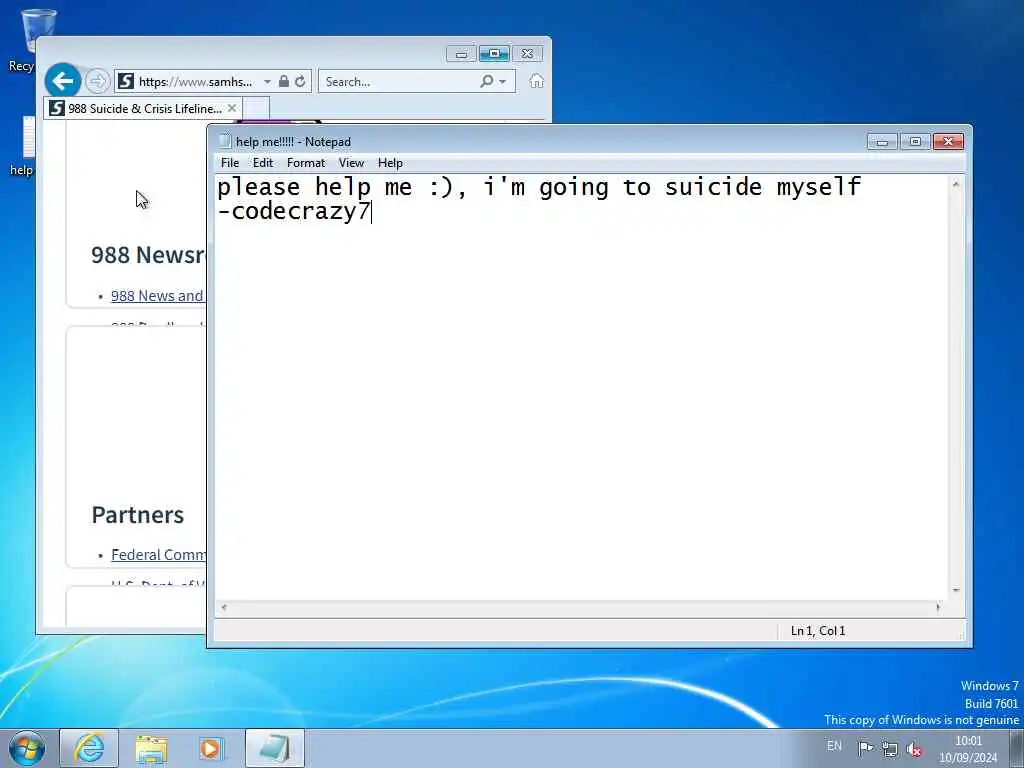Click the magnifier search icon
This screenshot has width=1024, height=768.
point(487,82)
